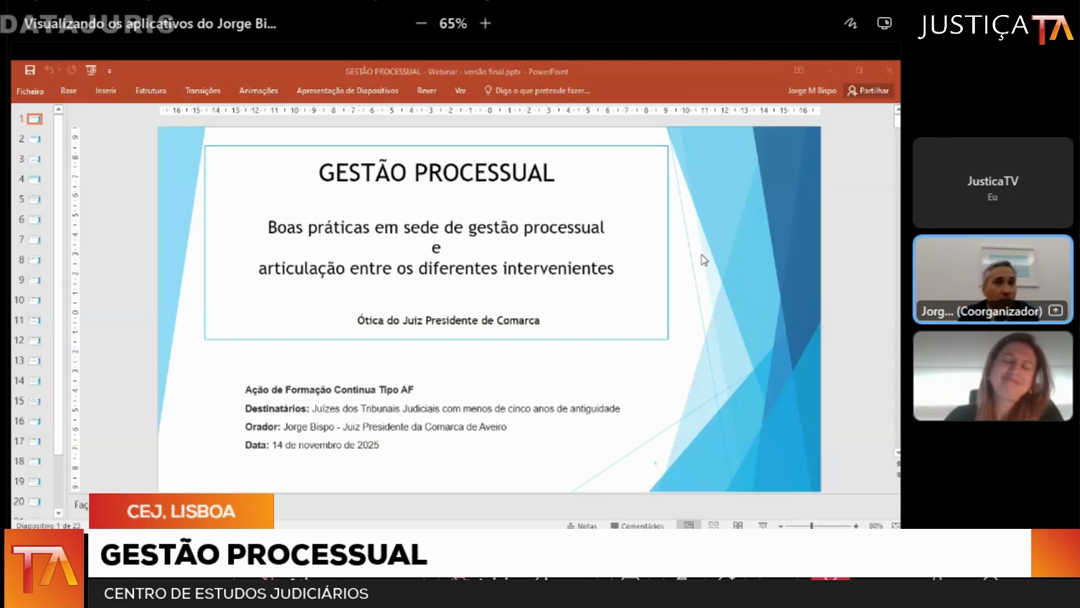1080x608 pixels.
Task: Switch to Reading view in status bar
Action: [x=738, y=526]
